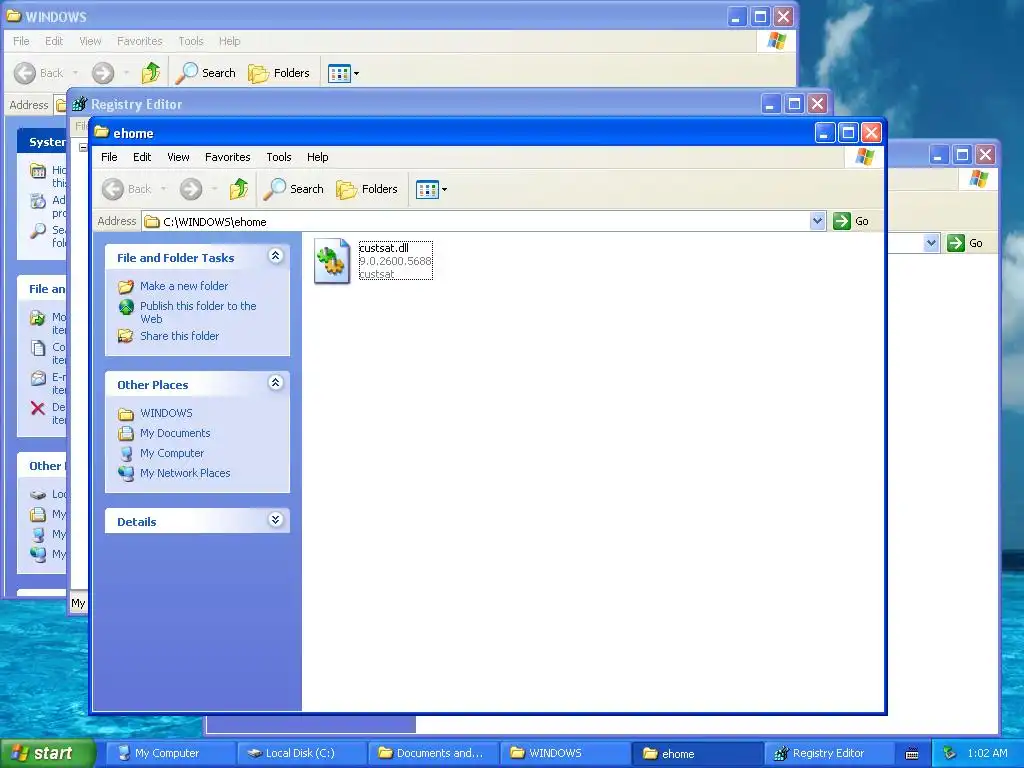This screenshot has width=1024, height=768.
Task: Click Make a new folder link
Action: pyautogui.click(x=184, y=286)
